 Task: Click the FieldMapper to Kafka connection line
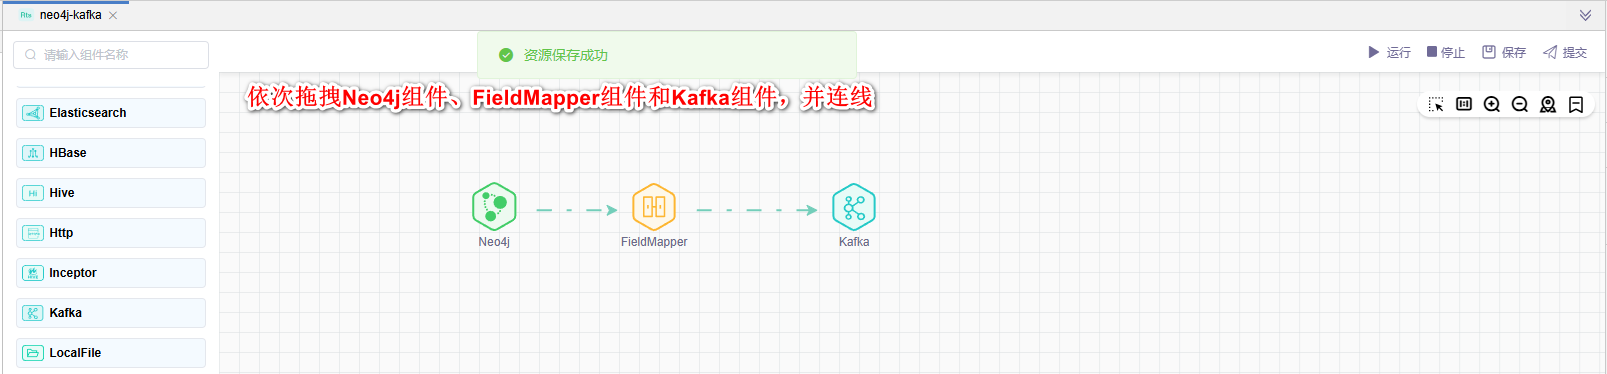pos(756,210)
